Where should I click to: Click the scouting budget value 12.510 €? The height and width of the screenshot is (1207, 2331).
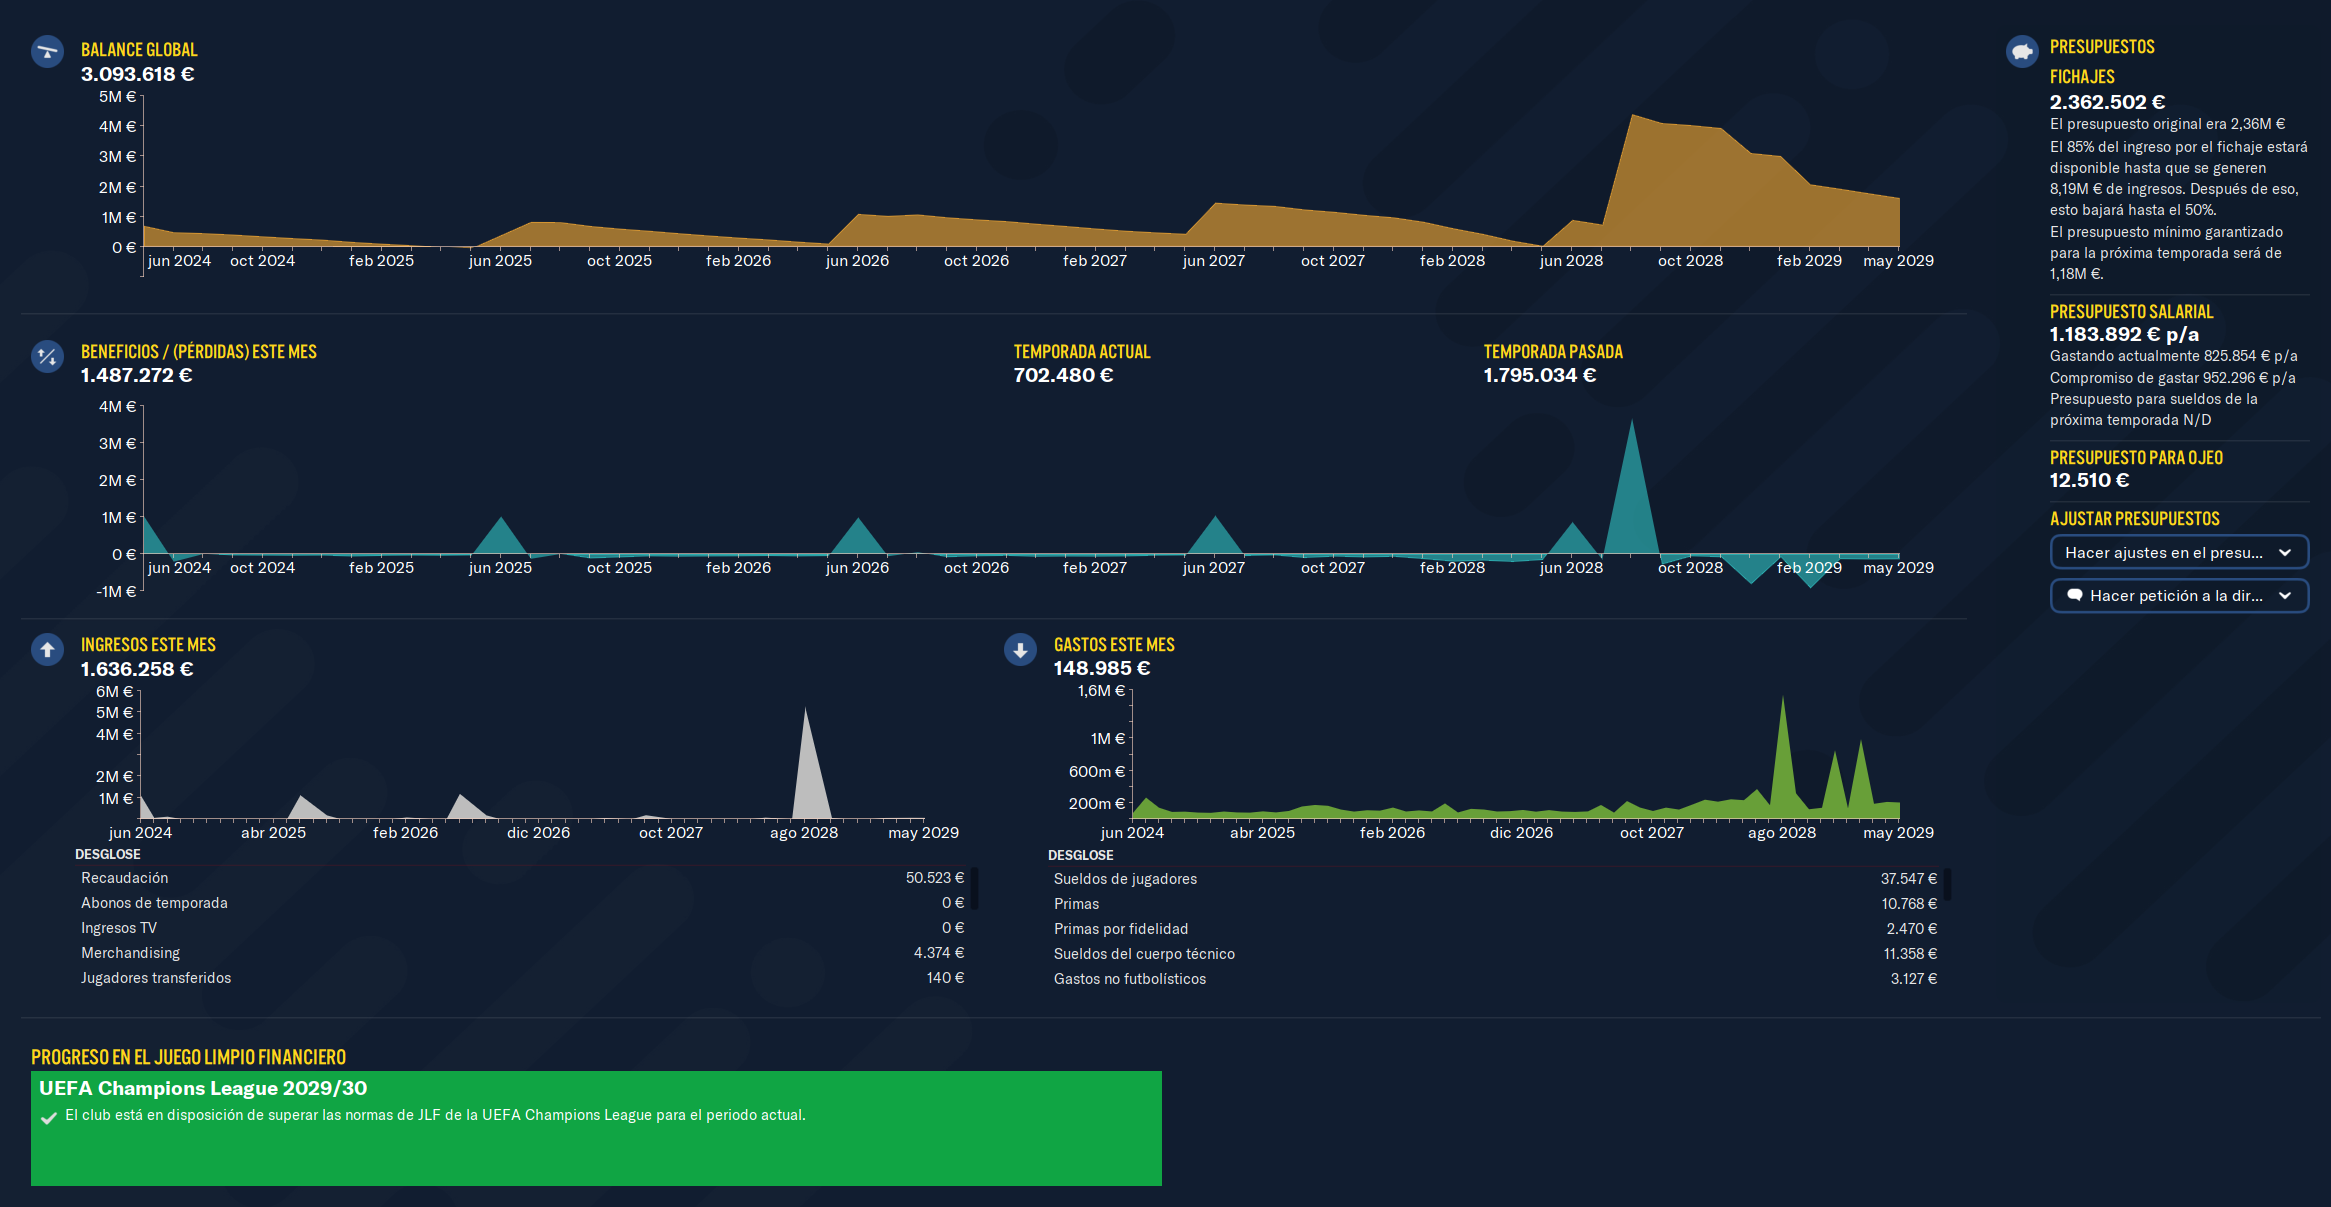[x=2089, y=480]
